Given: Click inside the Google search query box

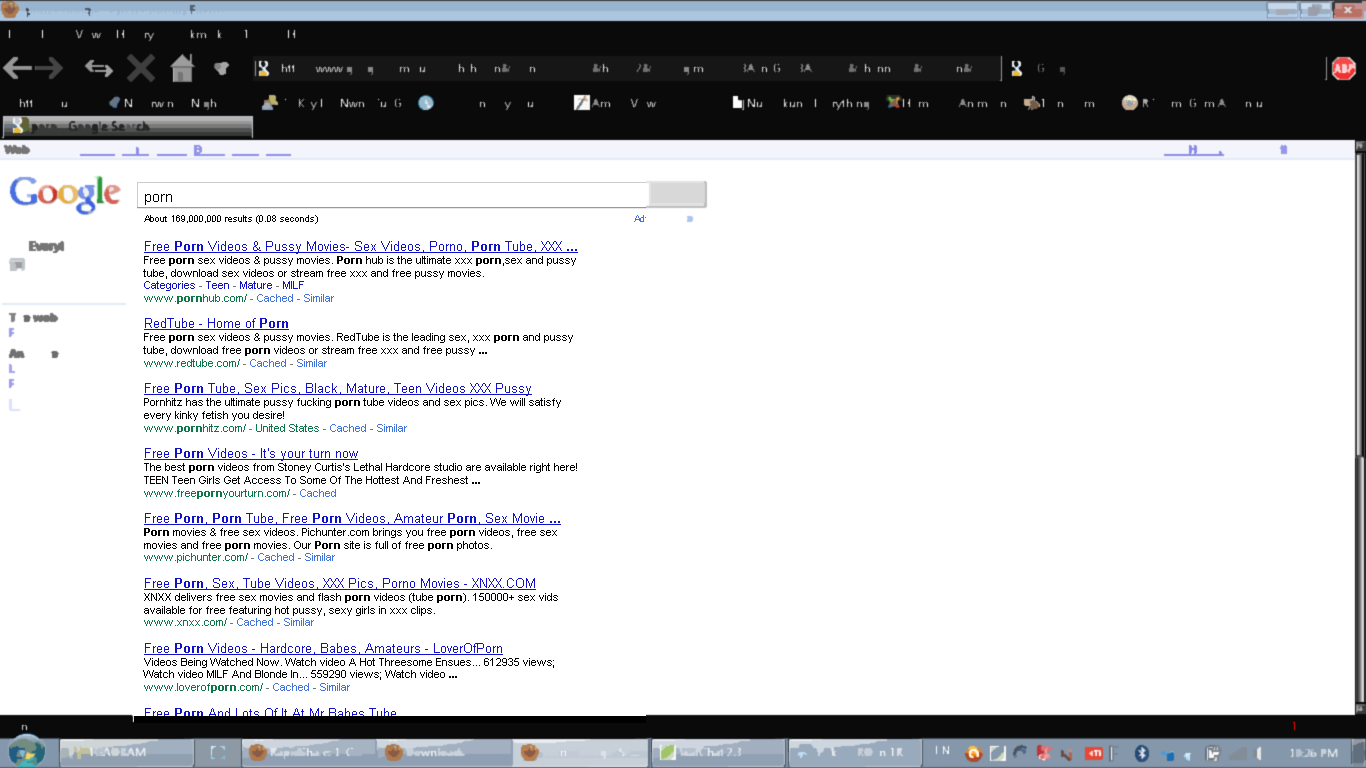Looking at the screenshot, I should pos(392,196).
